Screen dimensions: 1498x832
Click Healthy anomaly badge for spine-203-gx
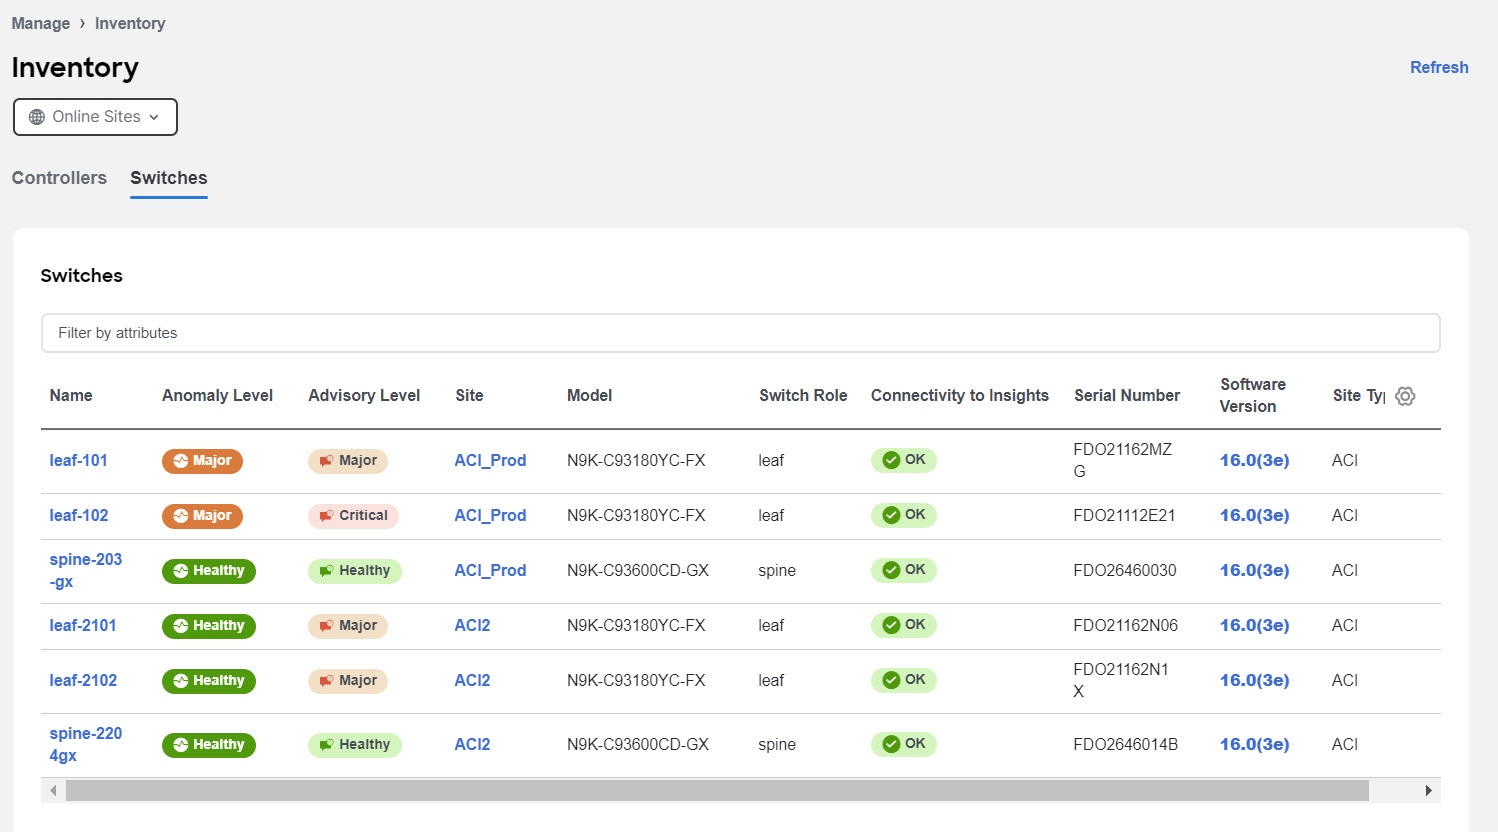tap(209, 571)
